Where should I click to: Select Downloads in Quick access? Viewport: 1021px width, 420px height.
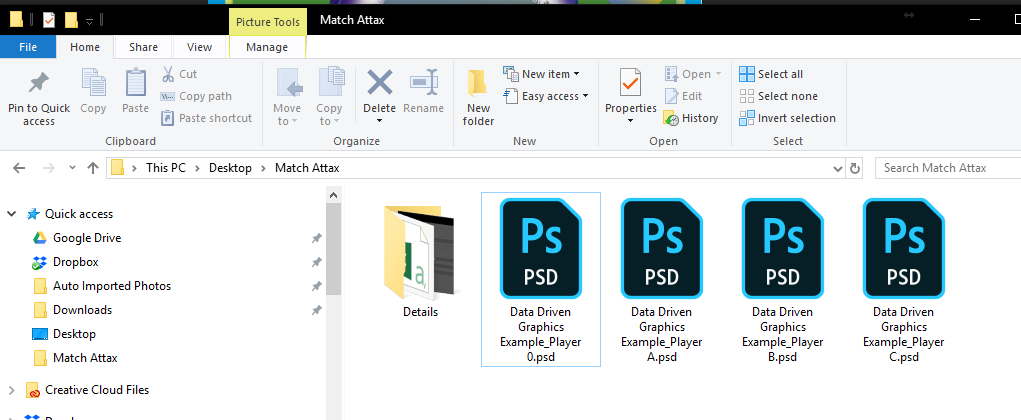click(82, 310)
